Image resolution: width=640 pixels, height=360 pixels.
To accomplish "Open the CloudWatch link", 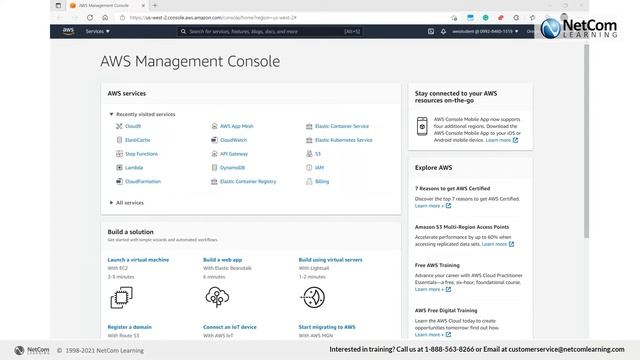I will [x=233, y=140].
